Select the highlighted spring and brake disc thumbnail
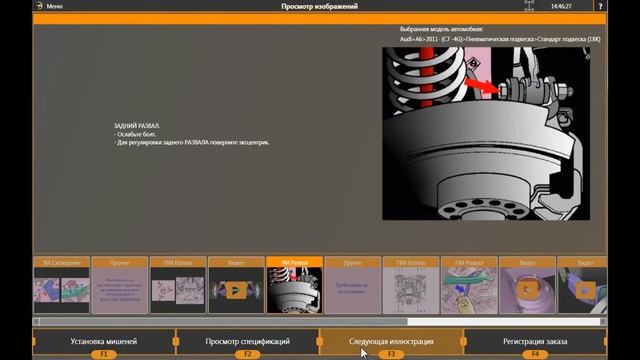 pos(294,285)
